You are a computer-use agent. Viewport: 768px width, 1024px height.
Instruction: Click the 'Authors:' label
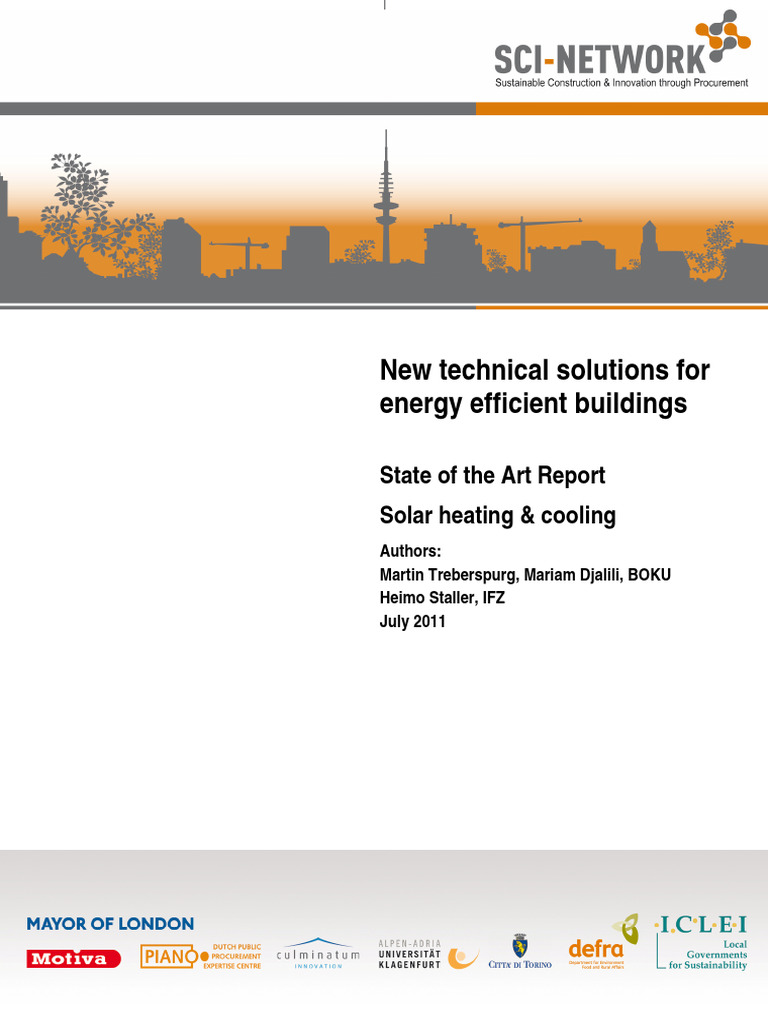click(x=410, y=551)
